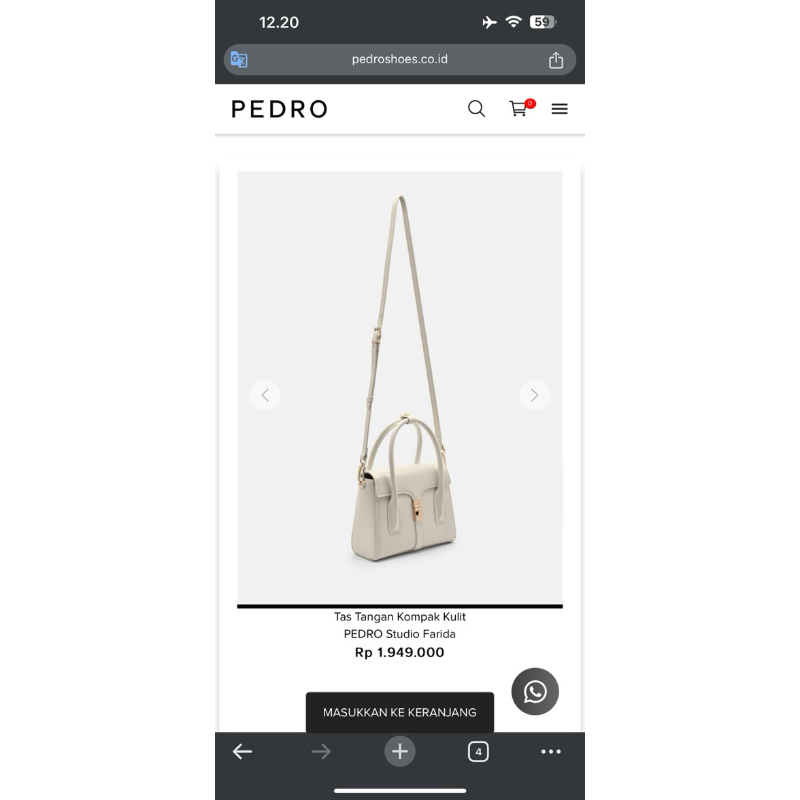This screenshot has height=800, width=800.
Task: Show previous product image
Action: pos(265,395)
